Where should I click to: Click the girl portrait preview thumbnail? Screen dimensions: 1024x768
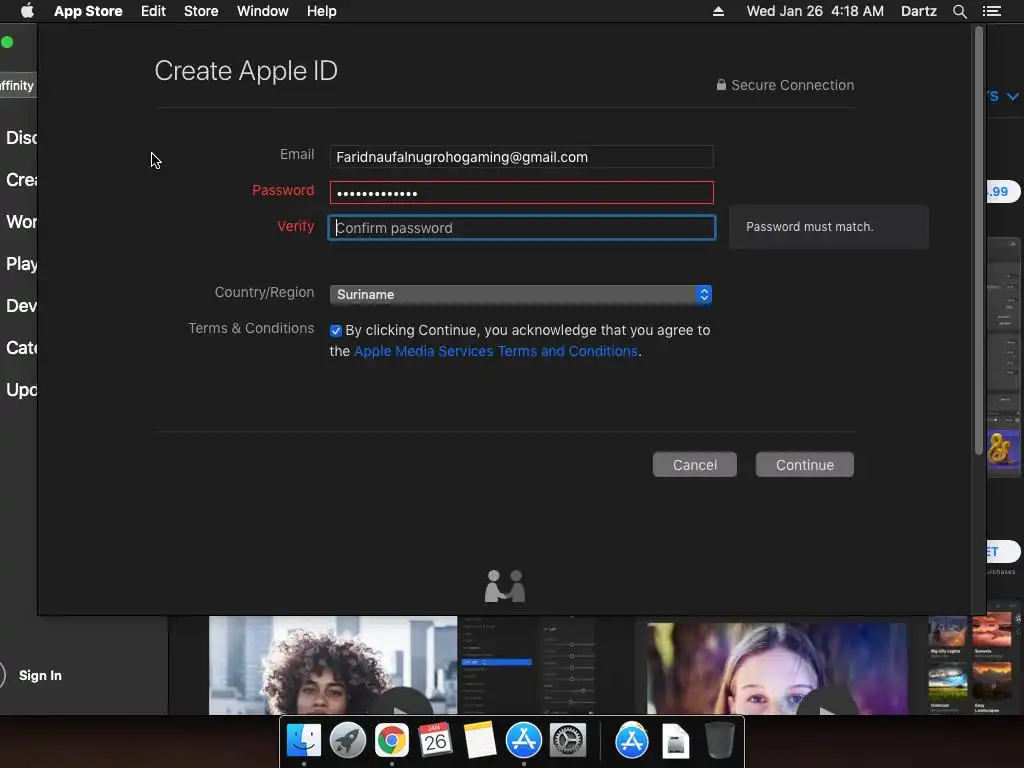tap(776, 668)
